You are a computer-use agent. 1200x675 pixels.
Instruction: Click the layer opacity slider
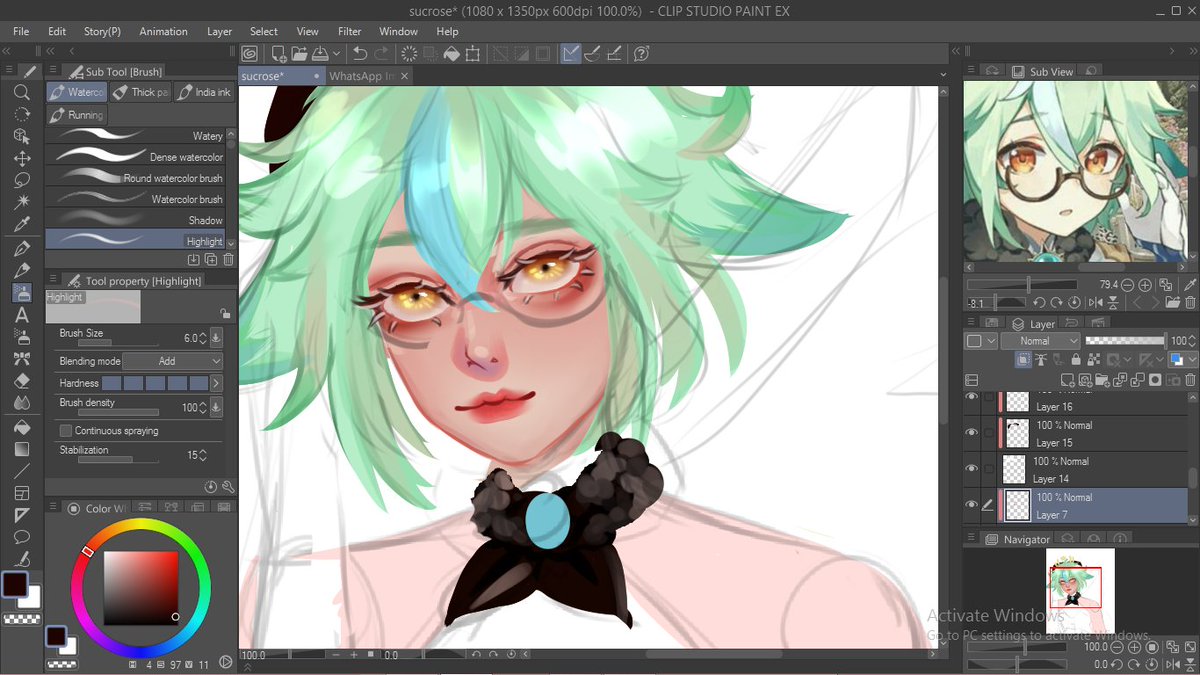[1125, 341]
